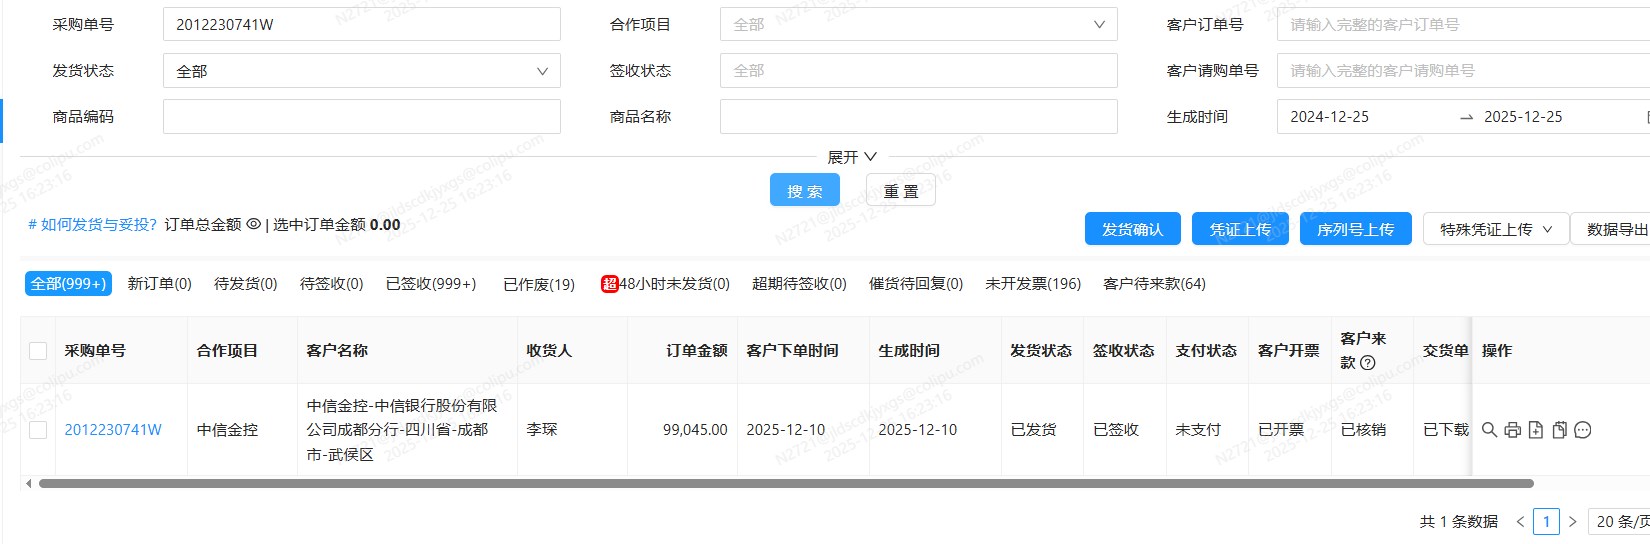Image resolution: width=1650 pixels, height=544 pixels.
Task: Open the 合作项目 dropdown
Action: 918,25
